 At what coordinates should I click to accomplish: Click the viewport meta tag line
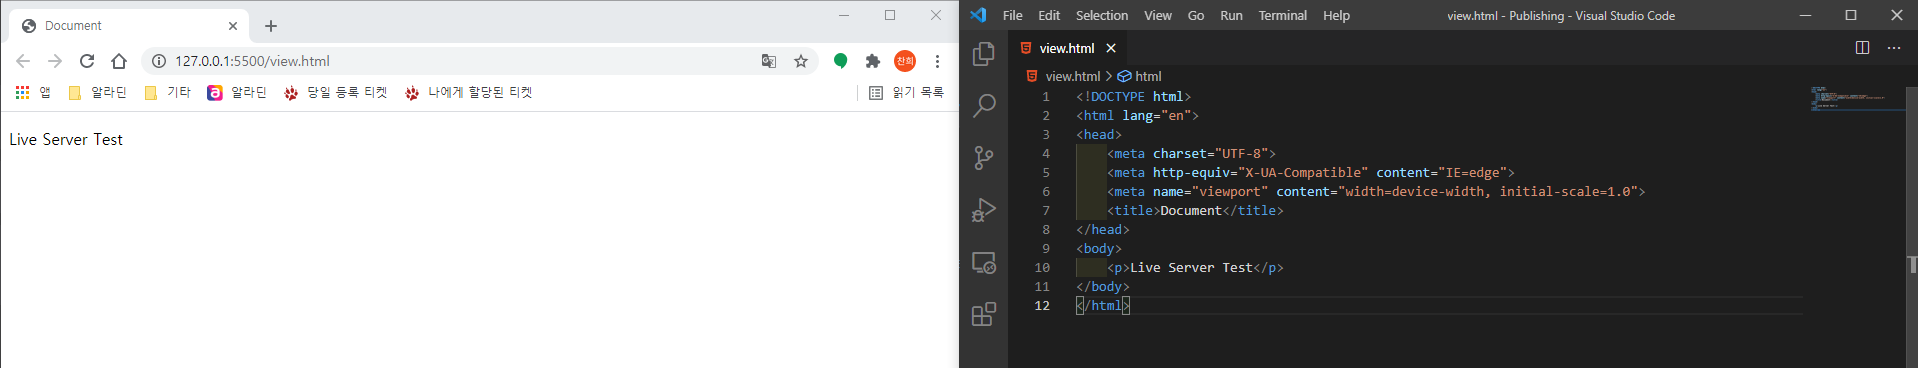click(x=1376, y=192)
